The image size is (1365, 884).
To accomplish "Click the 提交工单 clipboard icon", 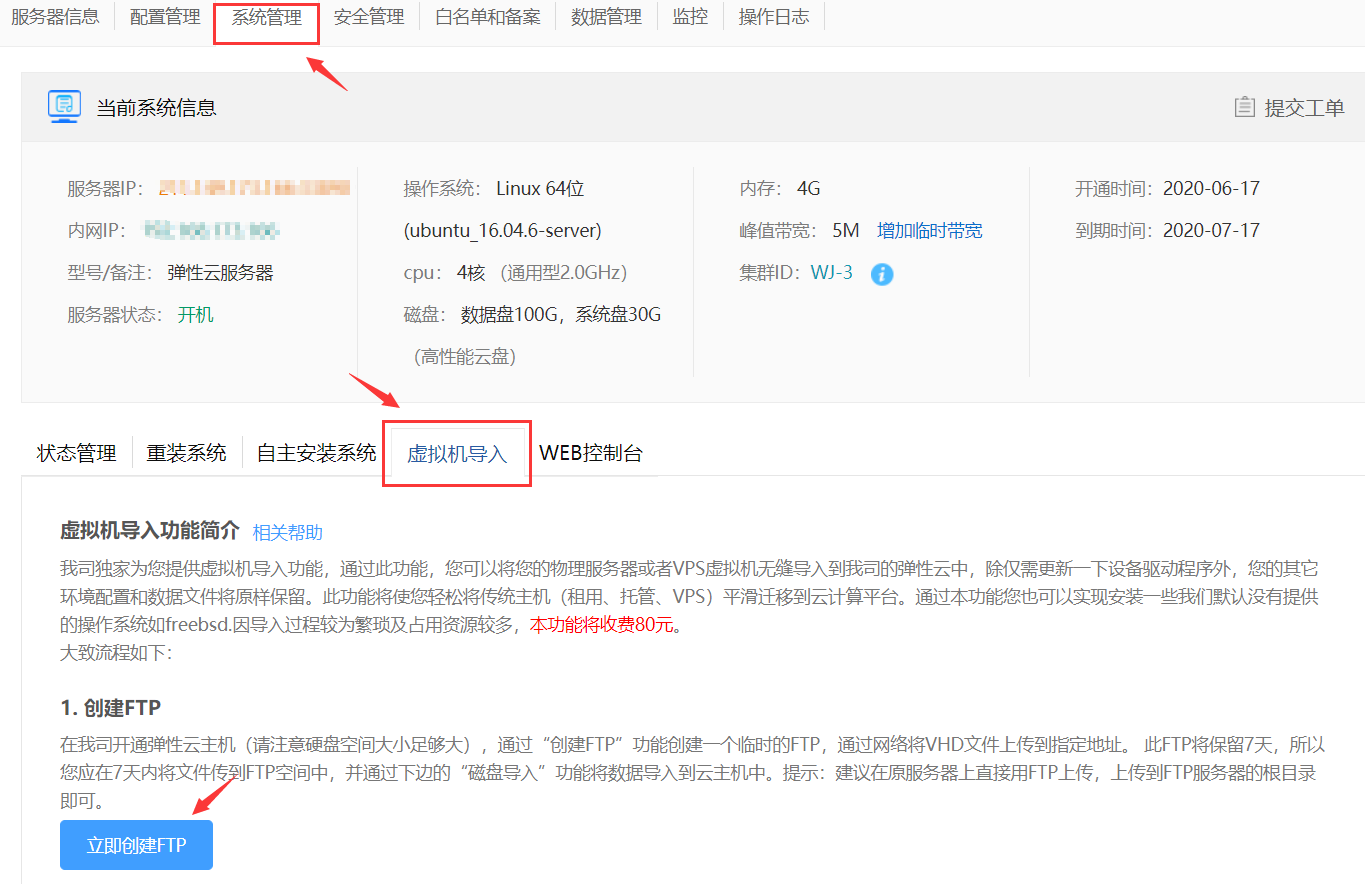I will point(1244,107).
